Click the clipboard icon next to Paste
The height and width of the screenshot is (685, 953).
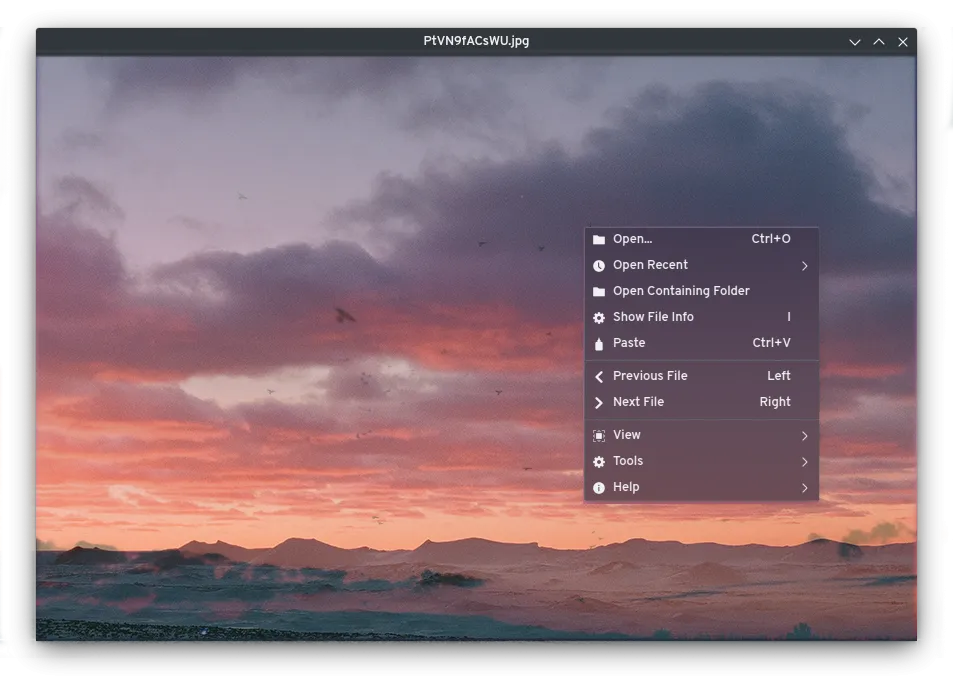point(599,344)
